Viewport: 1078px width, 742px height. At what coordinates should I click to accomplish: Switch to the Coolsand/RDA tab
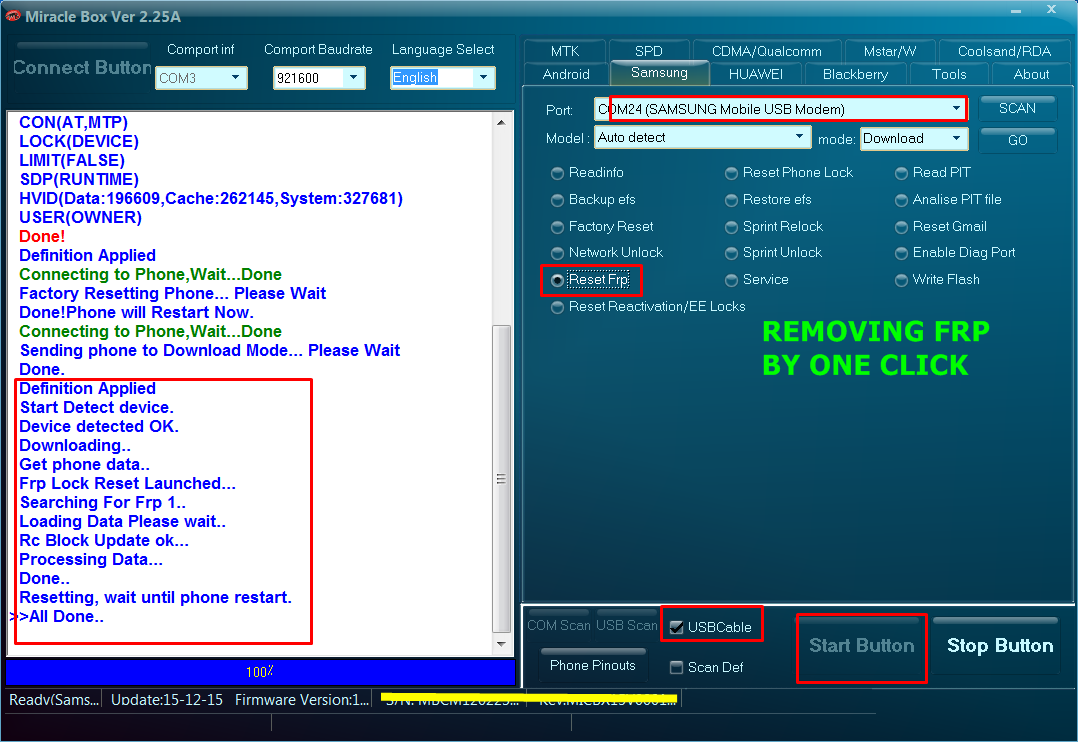(x=1004, y=51)
